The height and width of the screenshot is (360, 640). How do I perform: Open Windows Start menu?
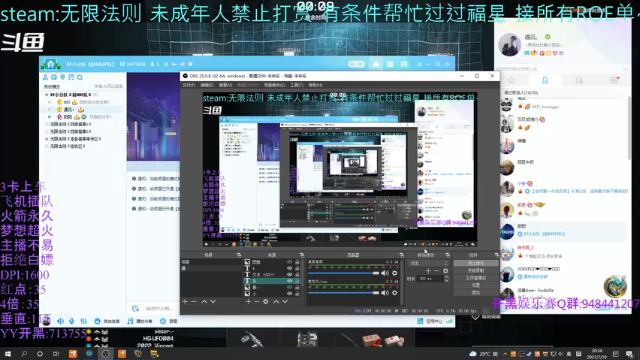pyautogui.click(x=8, y=354)
